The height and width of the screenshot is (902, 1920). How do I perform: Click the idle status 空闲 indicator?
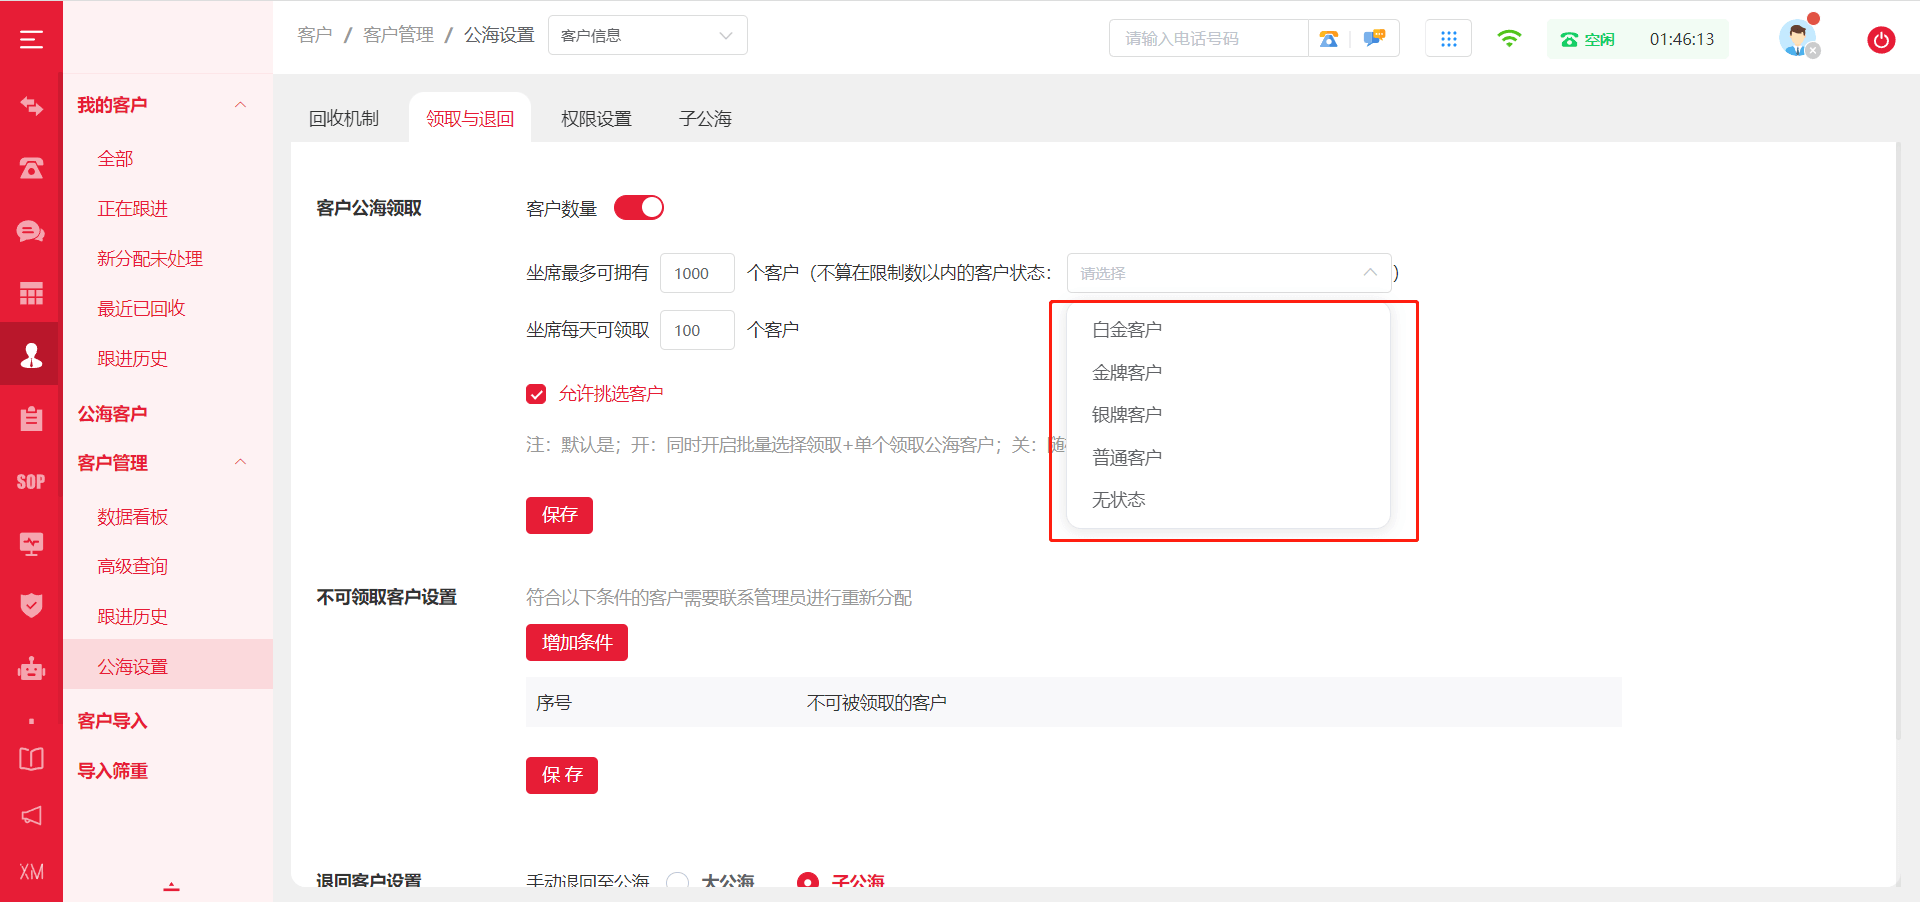point(1588,39)
